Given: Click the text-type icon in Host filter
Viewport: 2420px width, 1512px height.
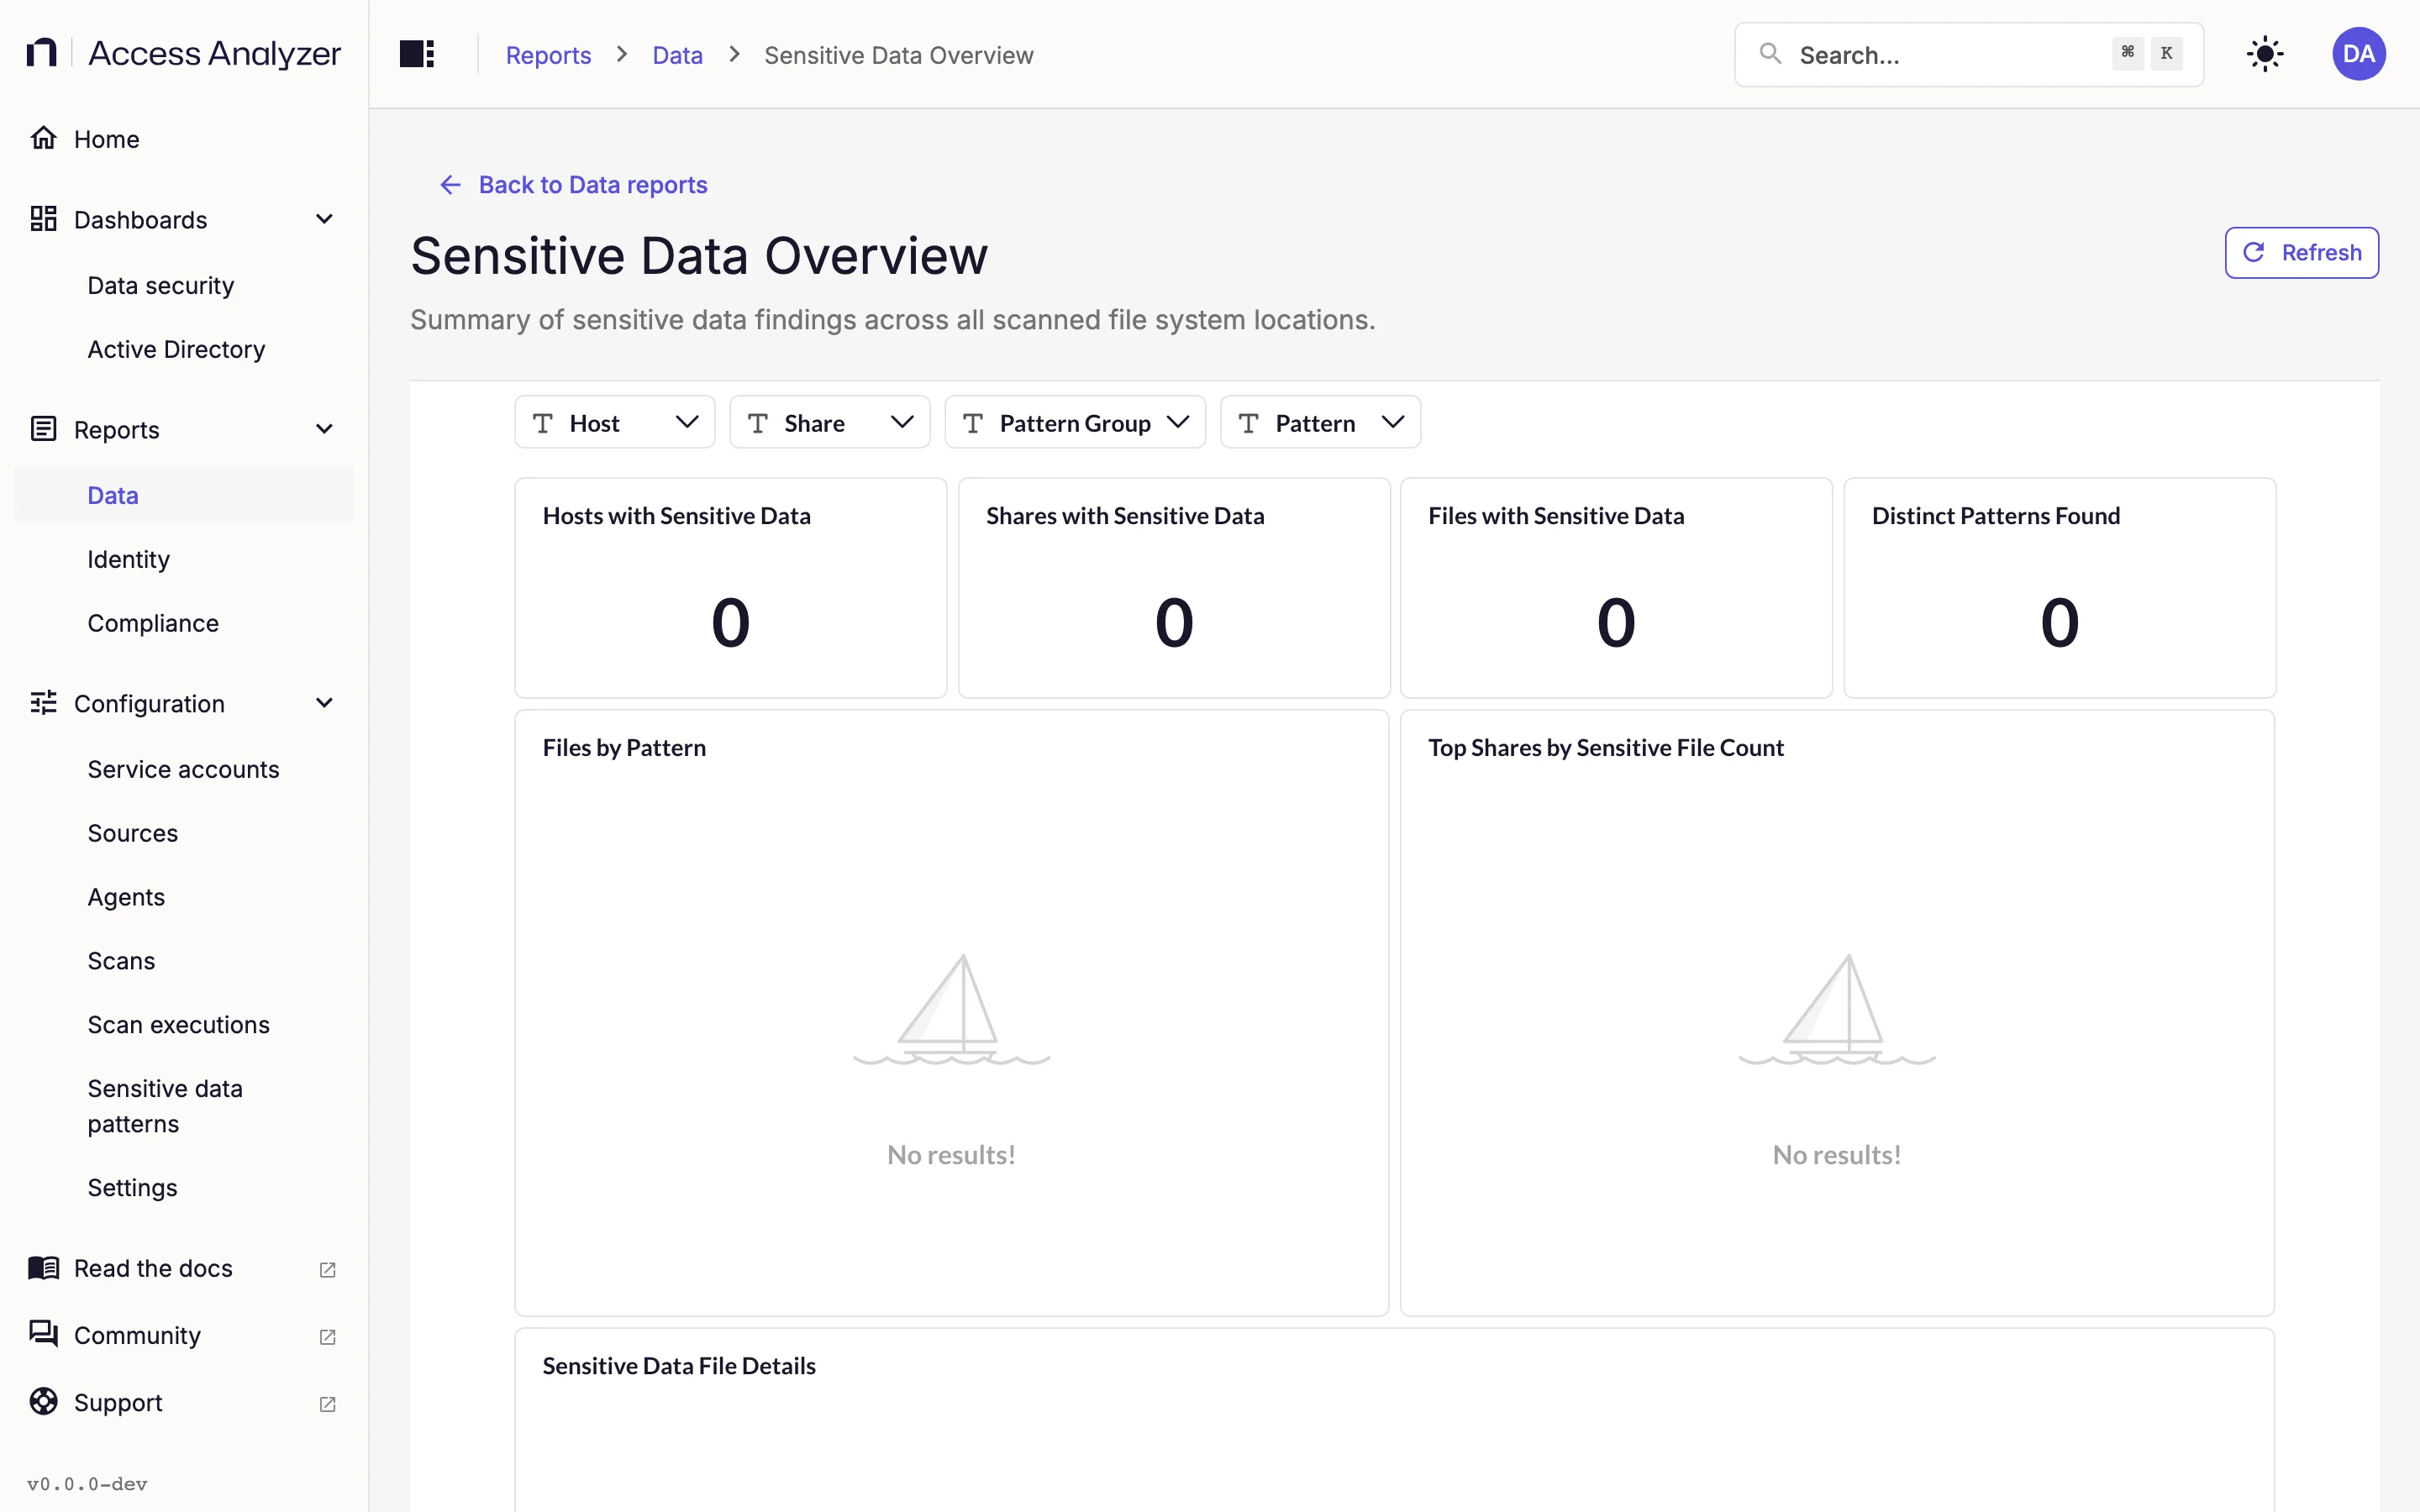Looking at the screenshot, I should (543, 423).
